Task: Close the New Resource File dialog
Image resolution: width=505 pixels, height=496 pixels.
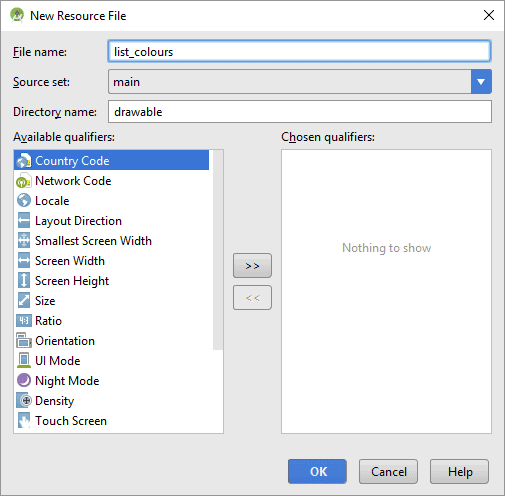Action: click(489, 15)
